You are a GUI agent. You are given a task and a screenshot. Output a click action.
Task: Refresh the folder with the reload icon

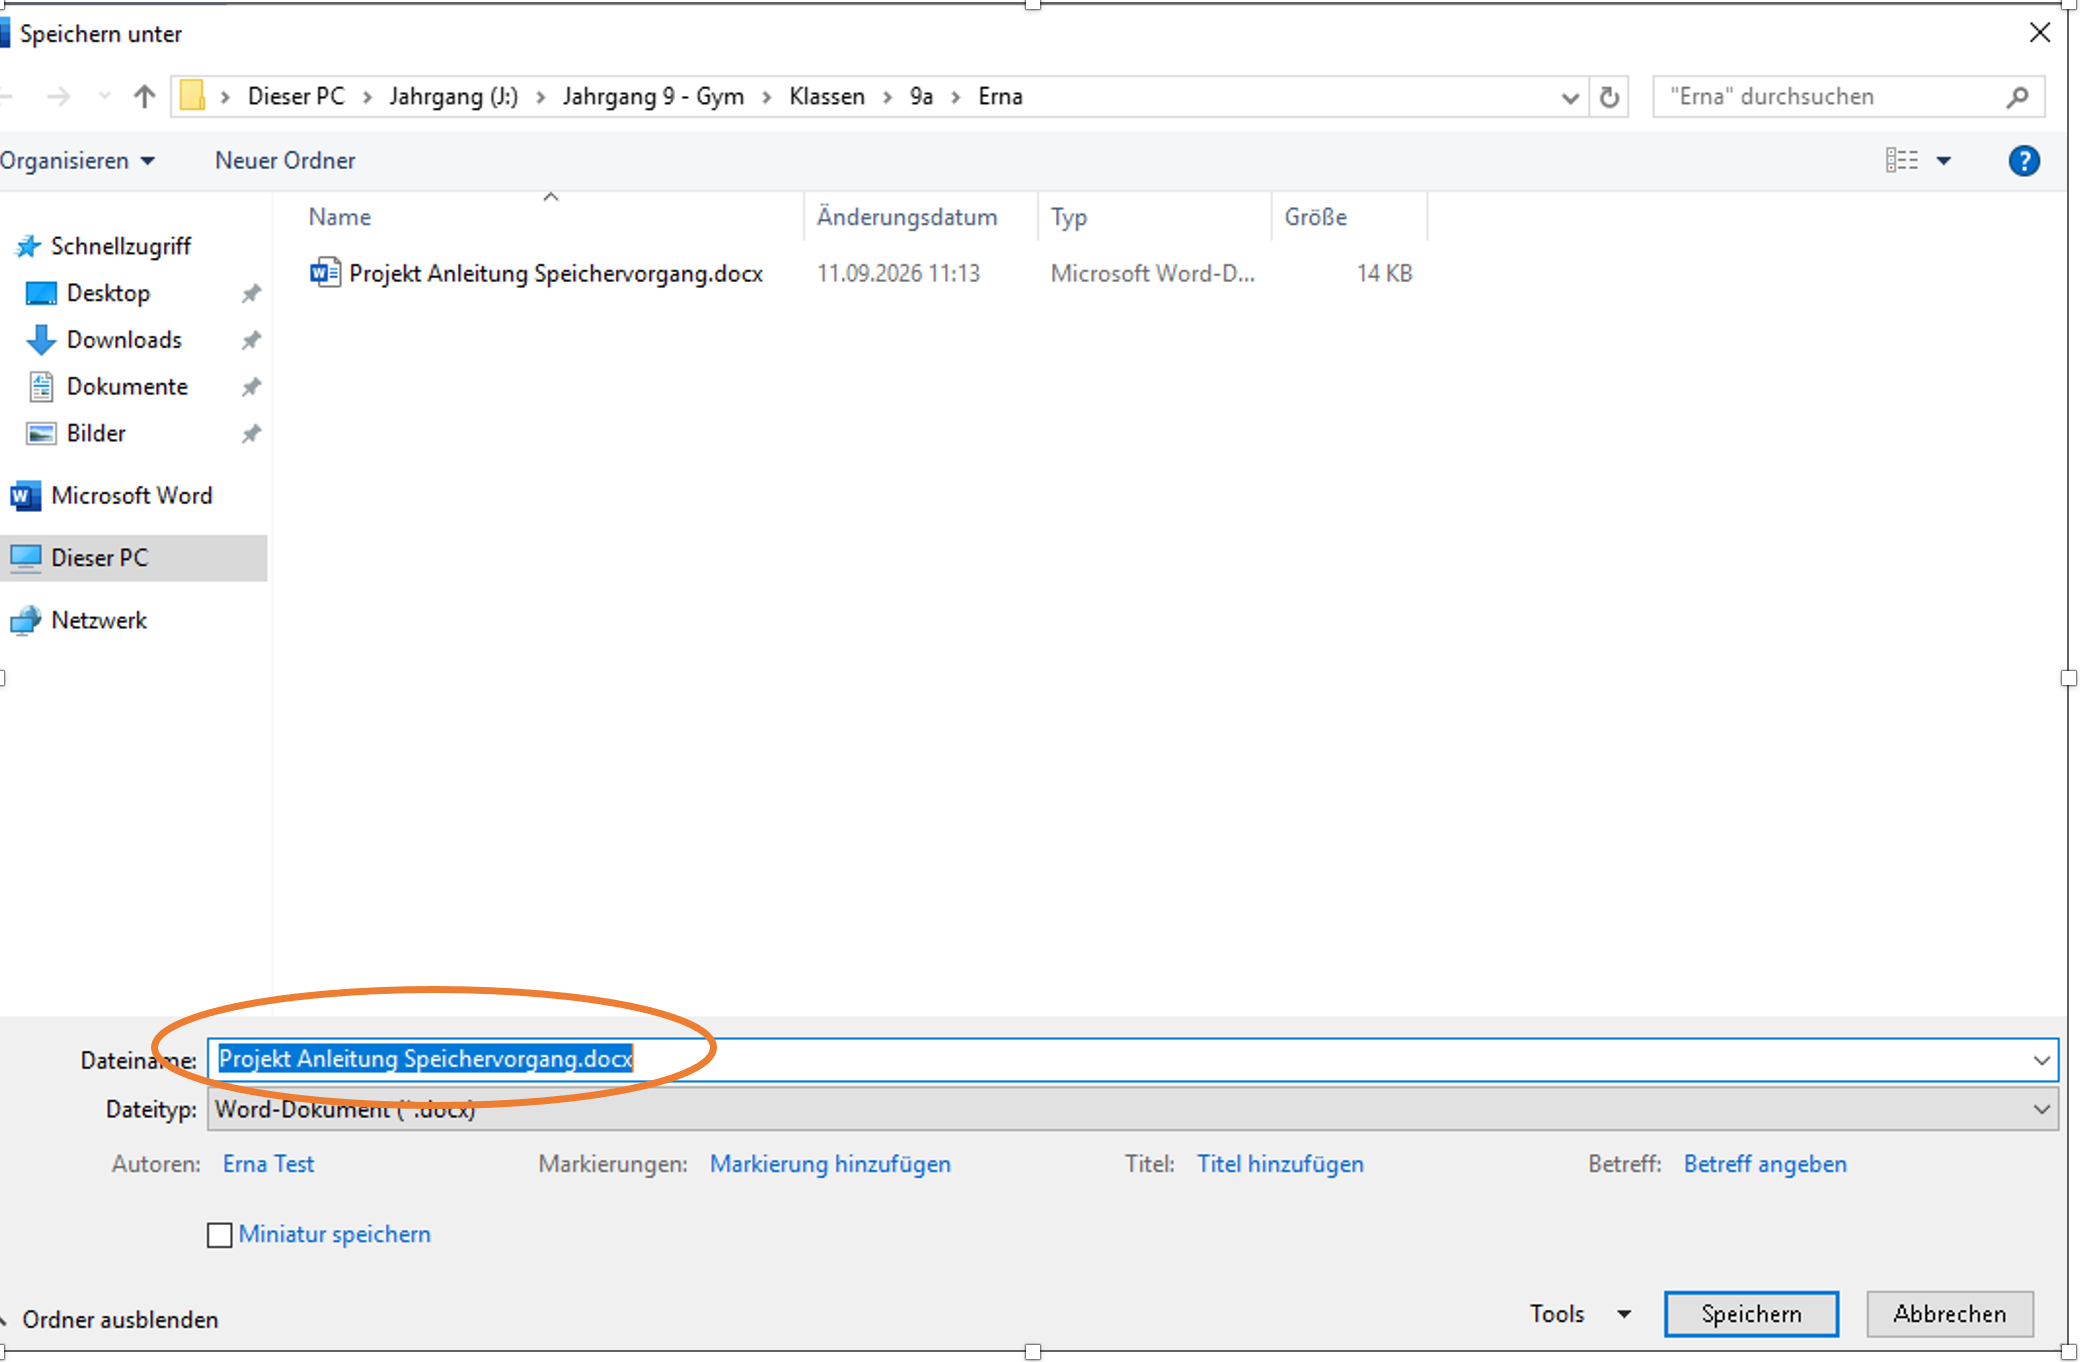click(x=1609, y=97)
